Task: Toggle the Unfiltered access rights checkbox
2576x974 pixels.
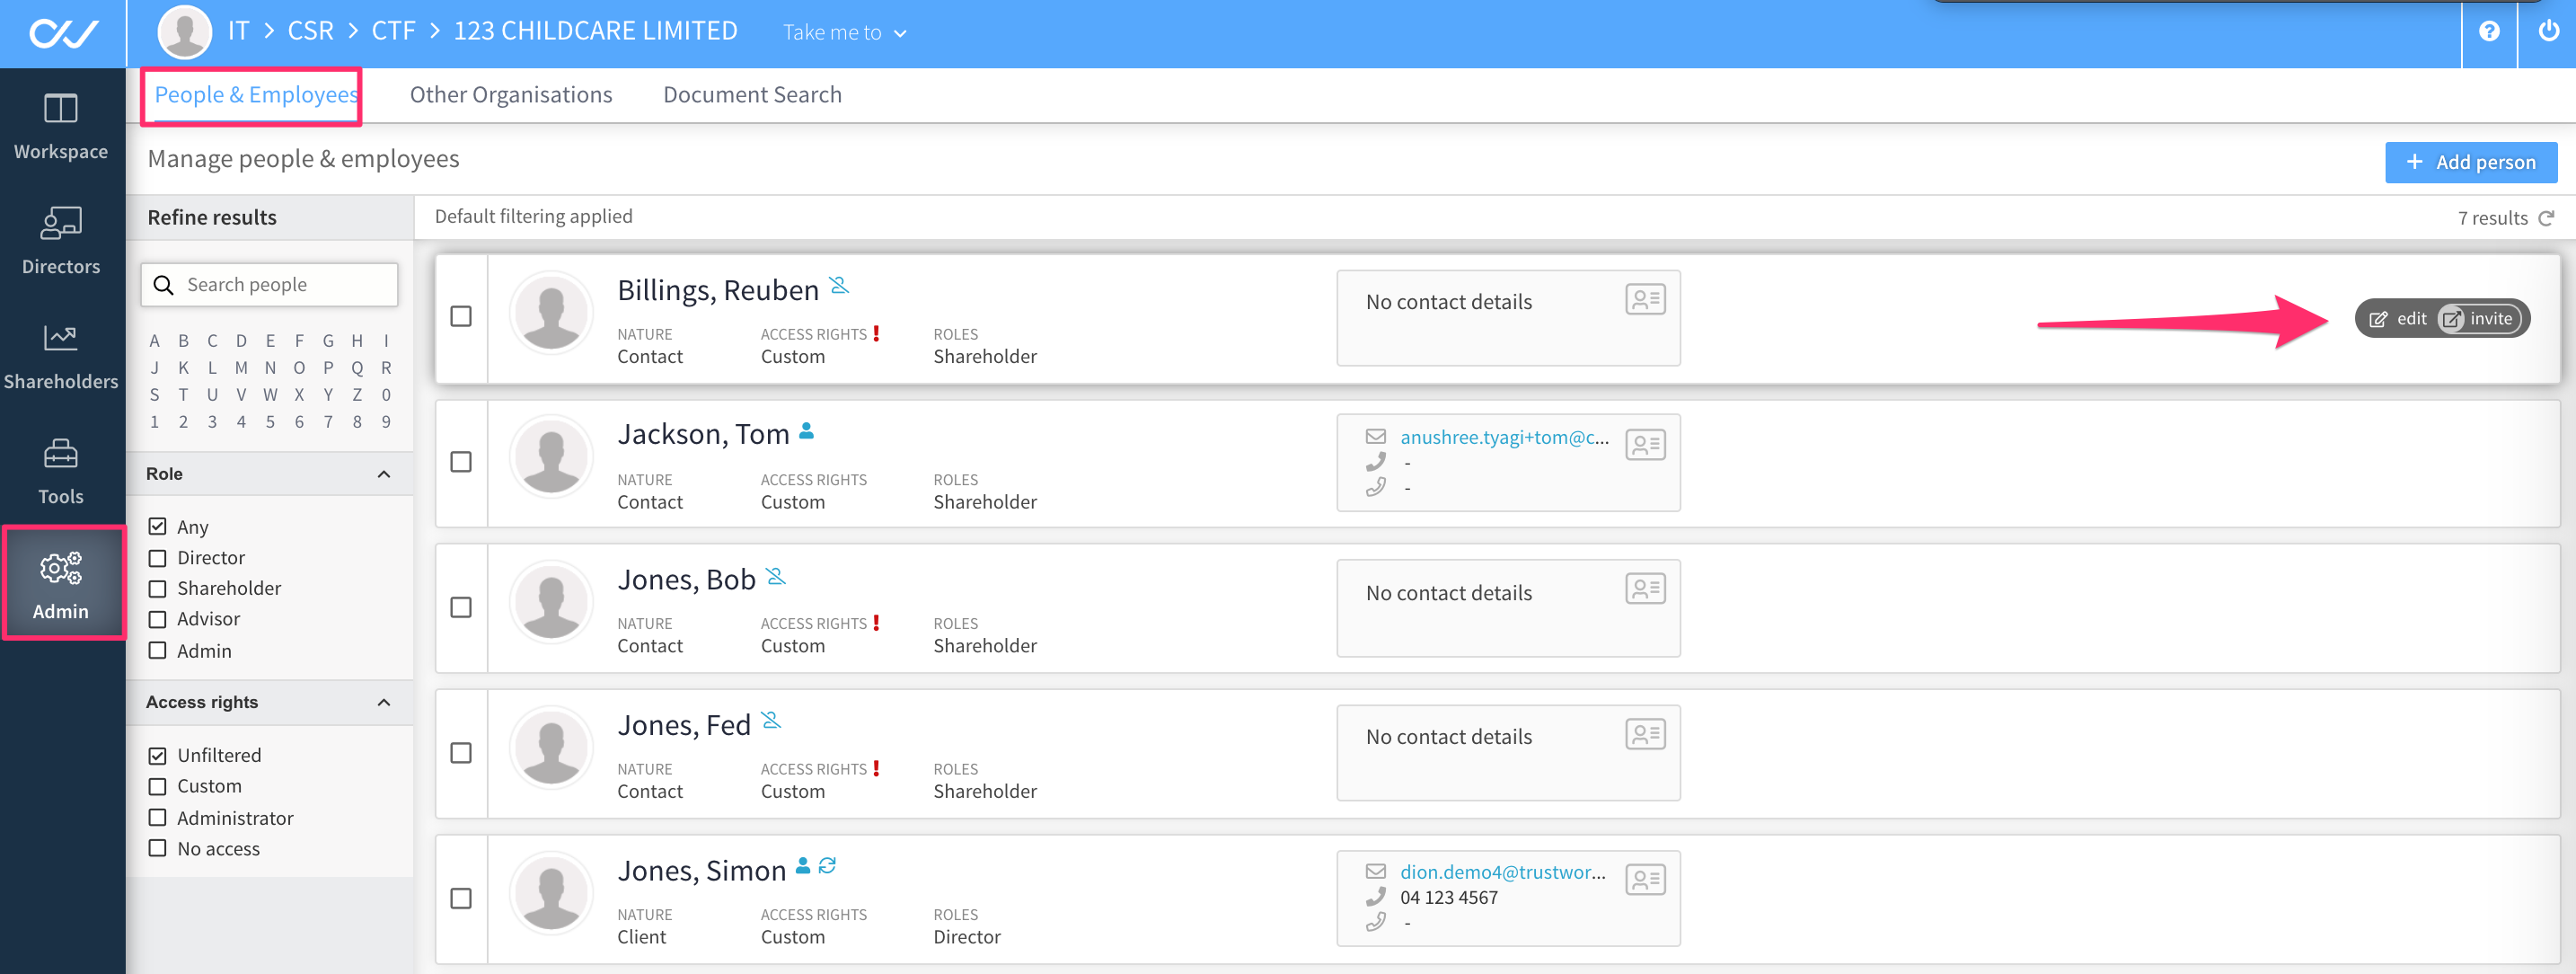Action: [x=157, y=756]
